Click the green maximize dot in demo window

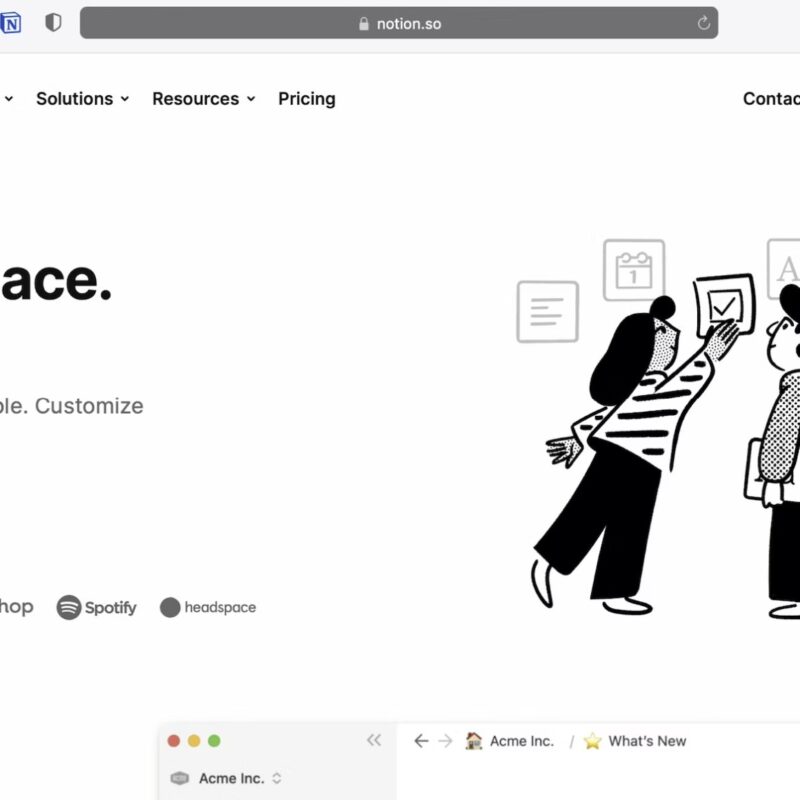(214, 741)
